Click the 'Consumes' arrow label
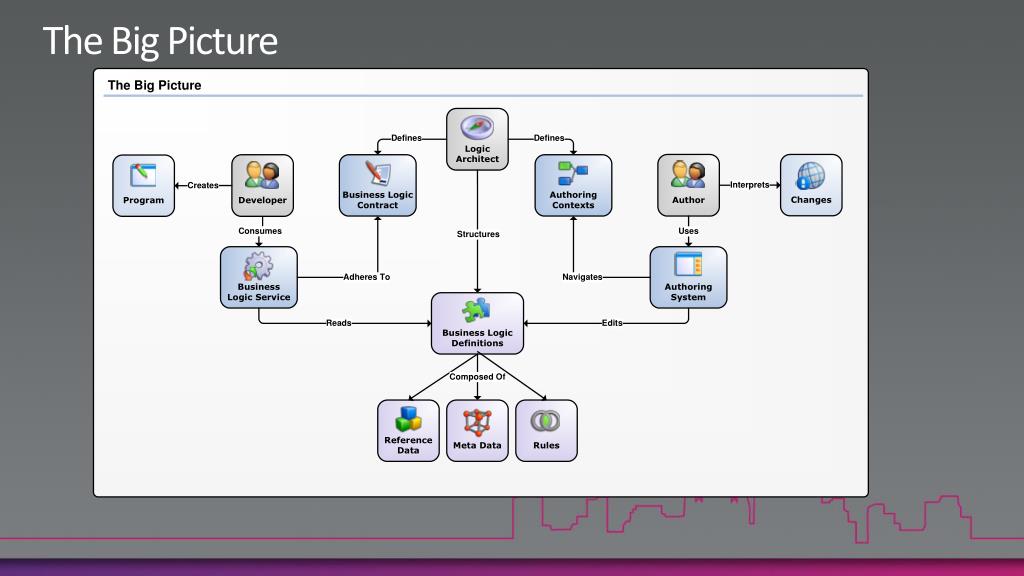The height and width of the screenshot is (576, 1024). coord(260,231)
